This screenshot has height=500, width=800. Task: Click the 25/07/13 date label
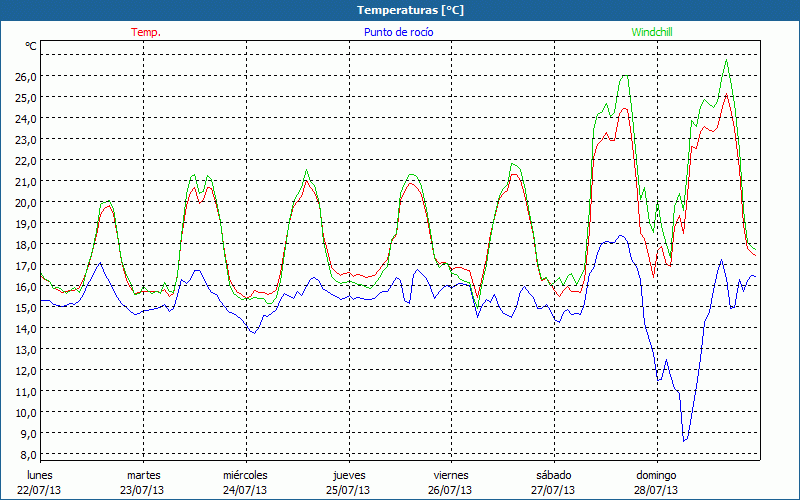click(349, 490)
